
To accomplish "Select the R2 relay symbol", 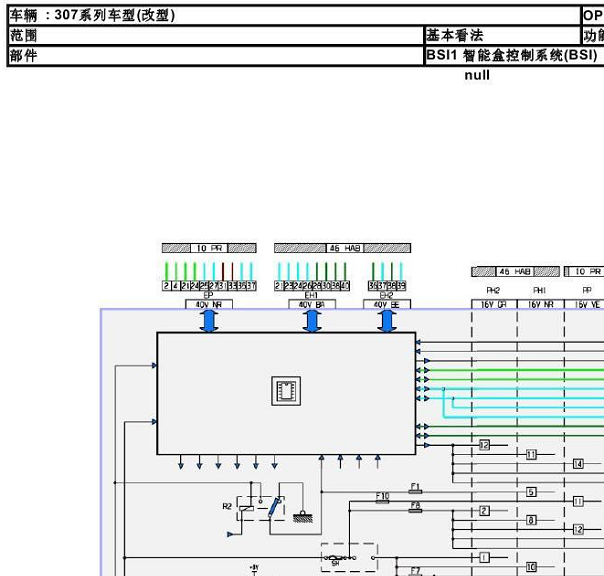I will point(260,508).
